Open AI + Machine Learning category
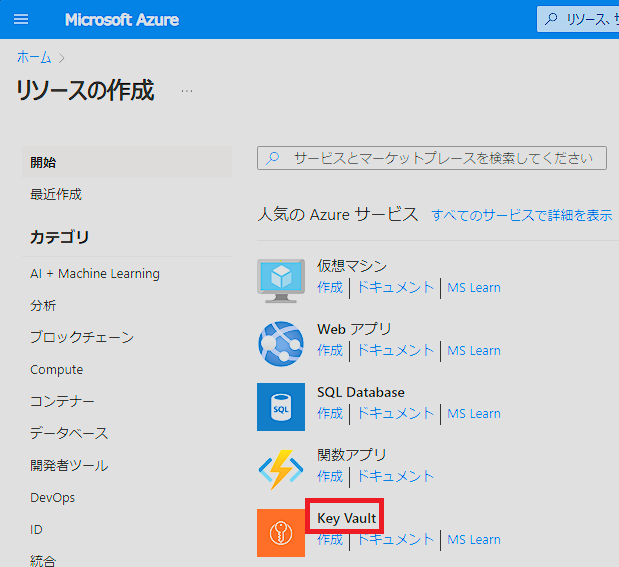The height and width of the screenshot is (567, 619). click(x=95, y=273)
